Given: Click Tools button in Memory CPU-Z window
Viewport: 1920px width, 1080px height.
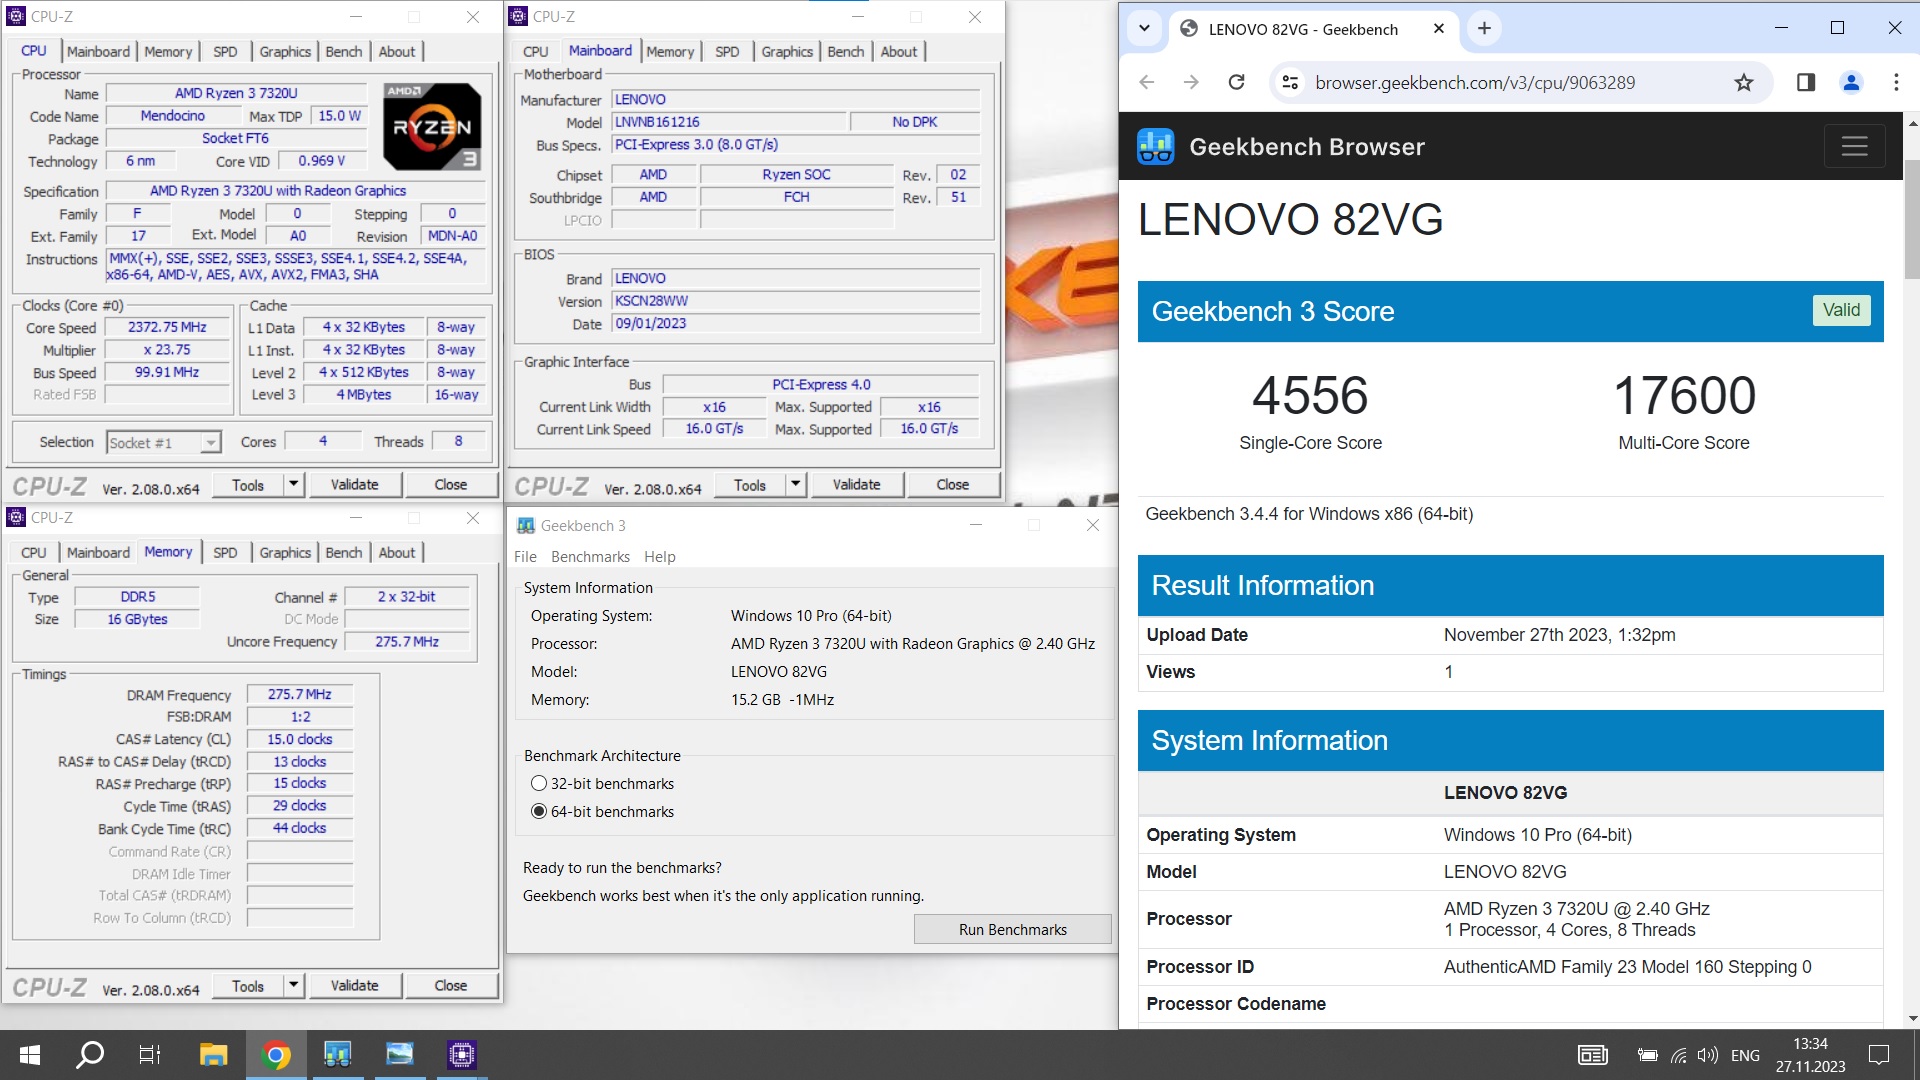Looking at the screenshot, I should 248,986.
